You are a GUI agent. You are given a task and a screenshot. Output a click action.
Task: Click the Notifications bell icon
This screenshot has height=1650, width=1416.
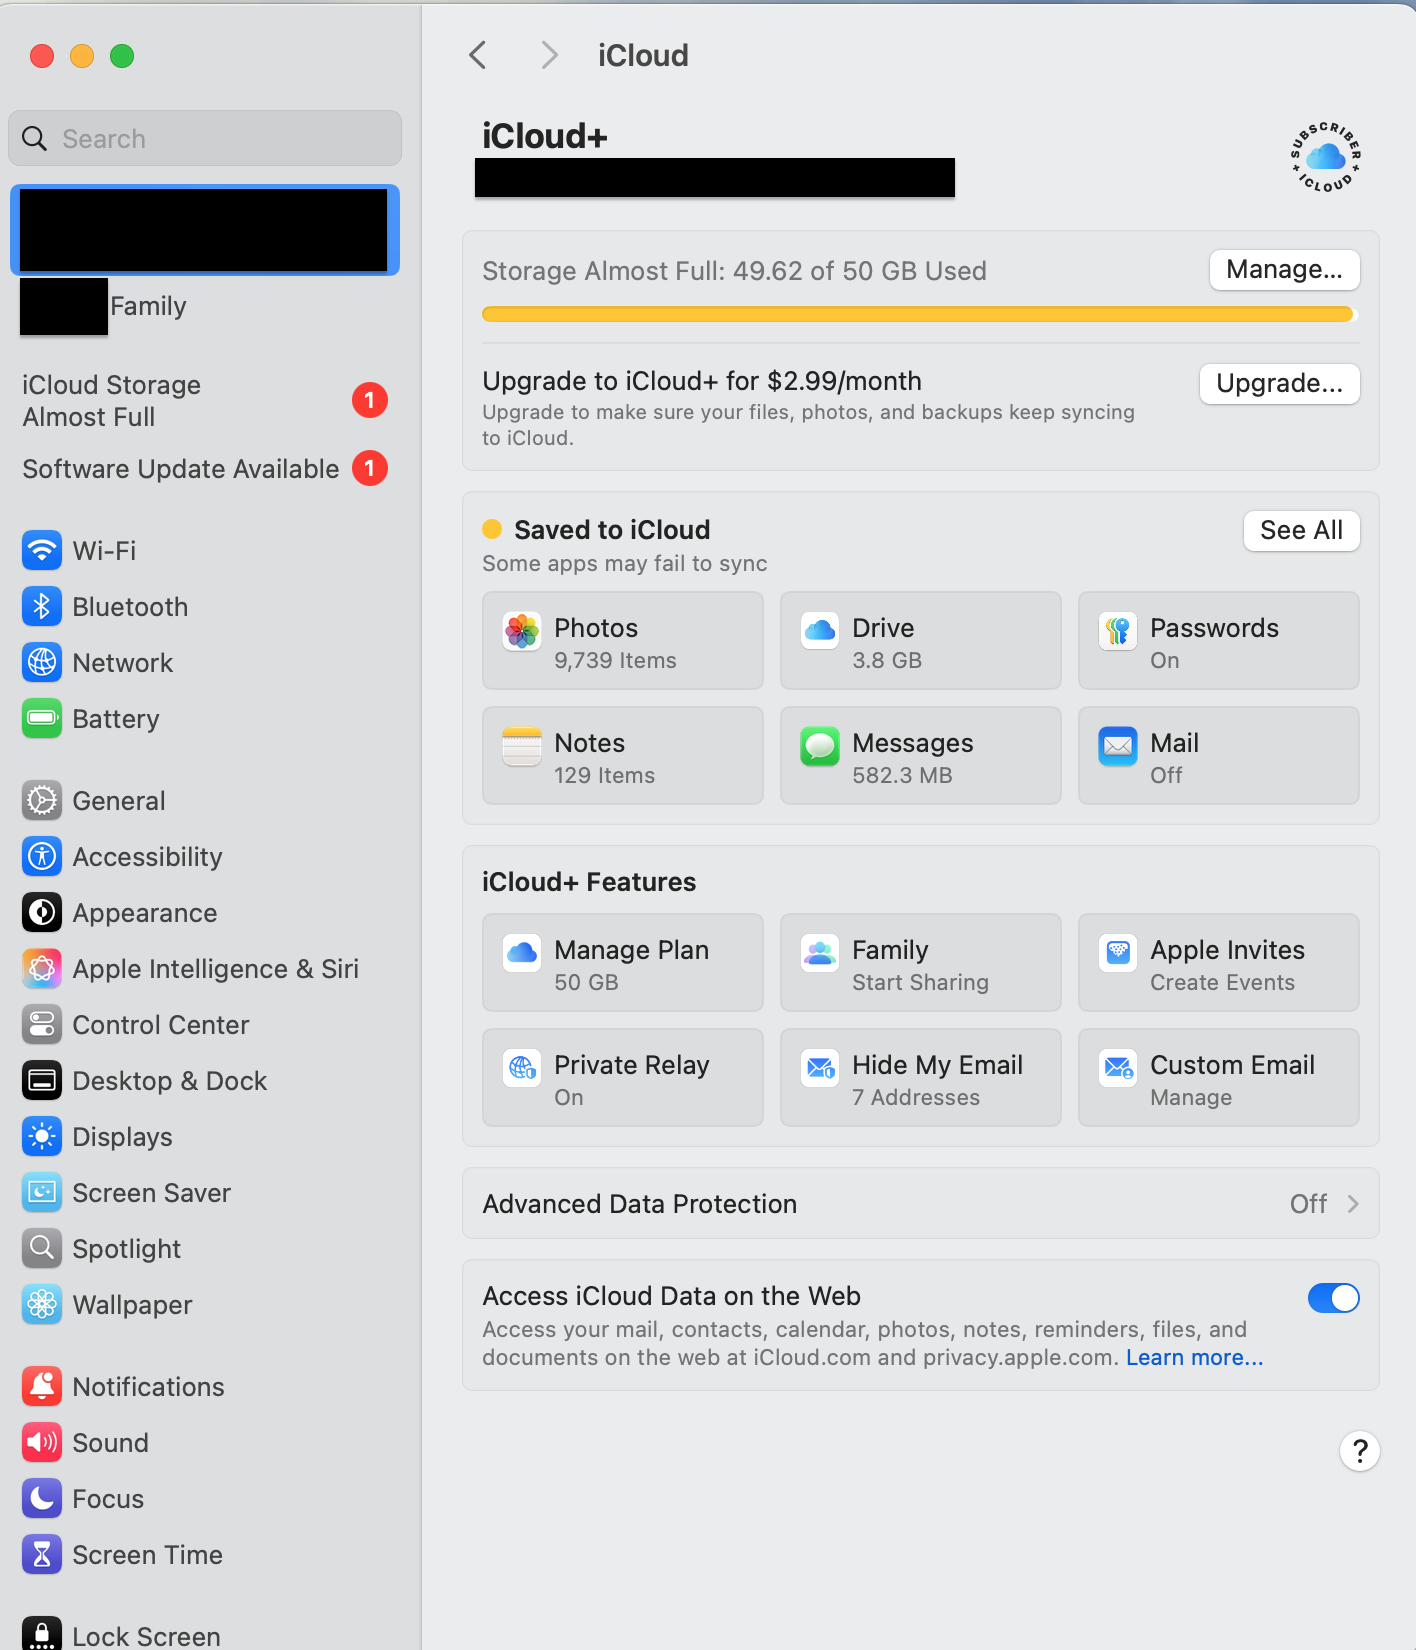click(x=42, y=1386)
